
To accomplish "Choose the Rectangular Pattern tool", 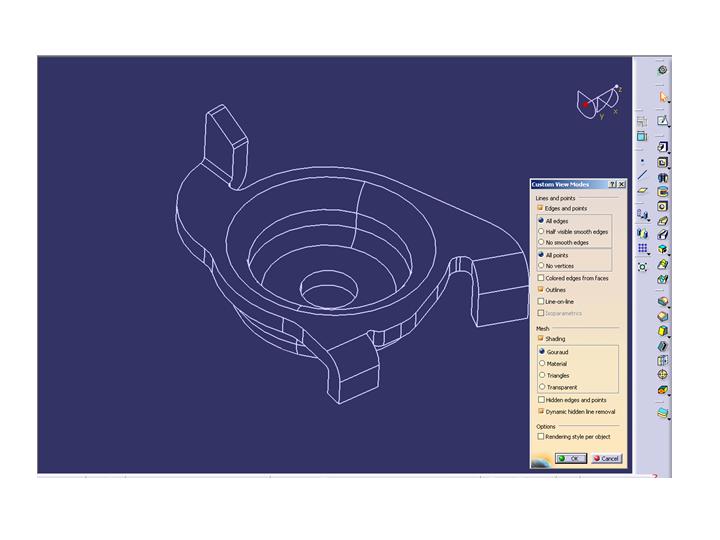I will click(642, 248).
